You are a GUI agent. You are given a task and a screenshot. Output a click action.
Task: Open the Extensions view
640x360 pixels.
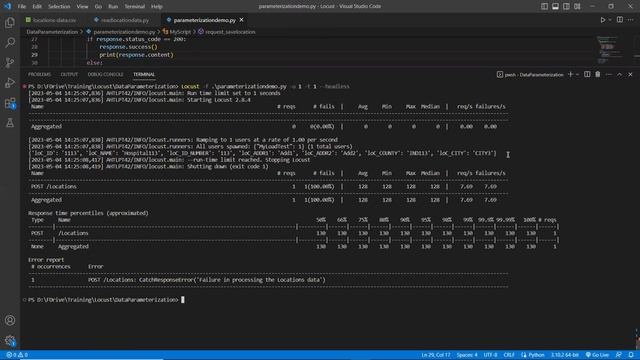coord(10,103)
